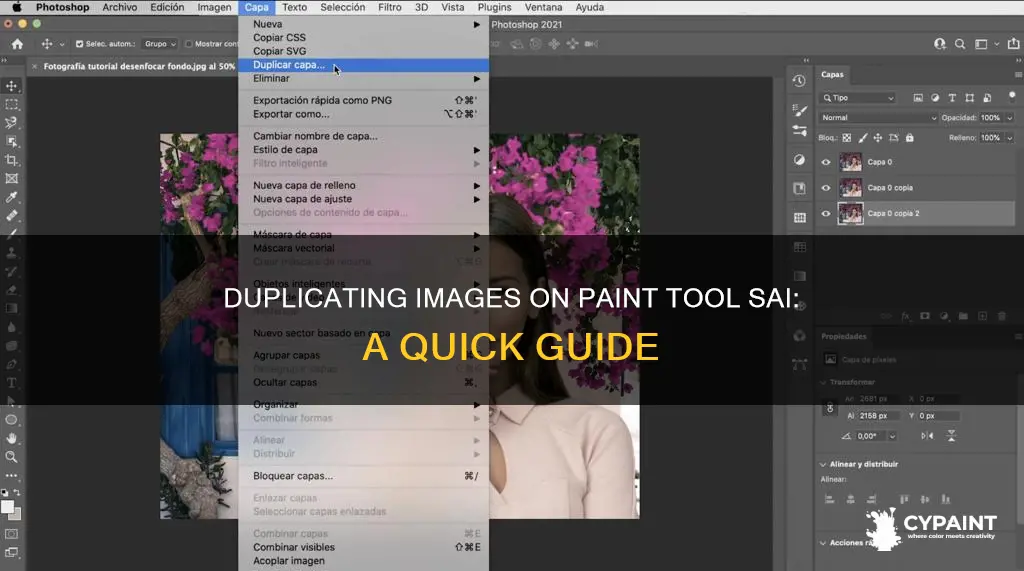Open the Grupo dropdown in options bar
Screen dimensions: 1024x571
[x=160, y=44]
